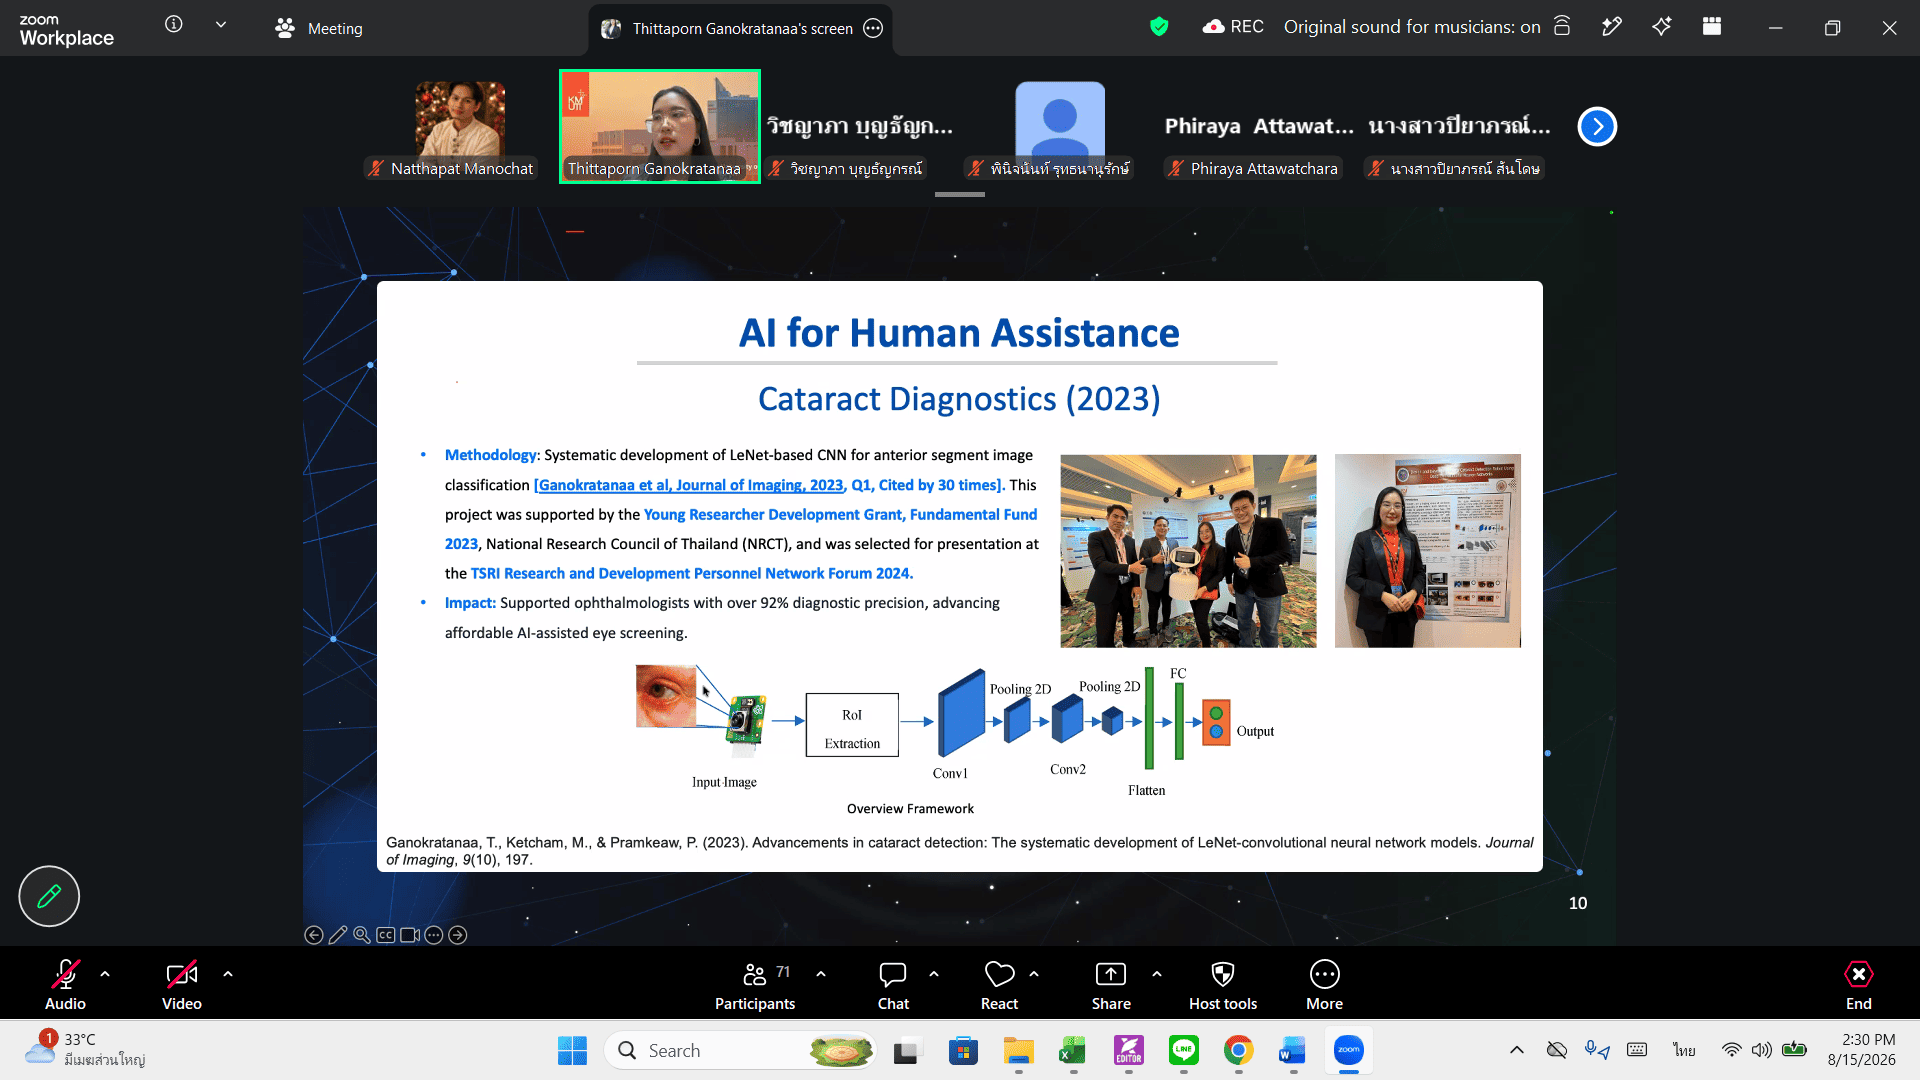Open Thittaporn's screen share options

(x=873, y=28)
